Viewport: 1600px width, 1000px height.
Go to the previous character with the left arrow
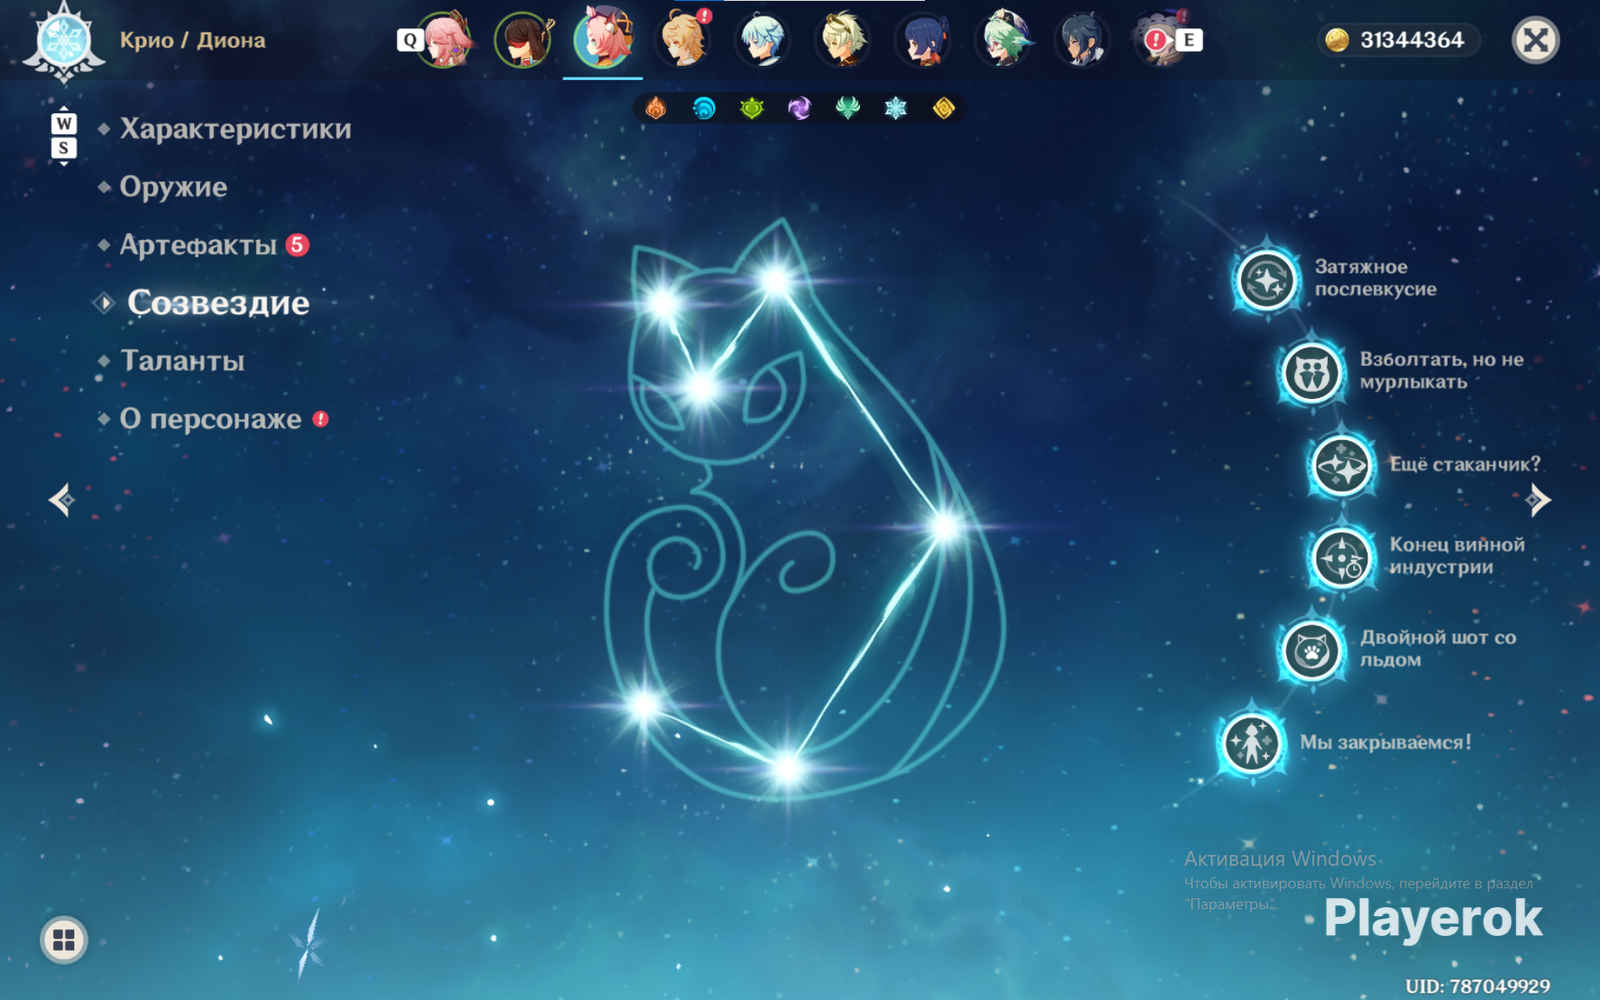pos(62,499)
